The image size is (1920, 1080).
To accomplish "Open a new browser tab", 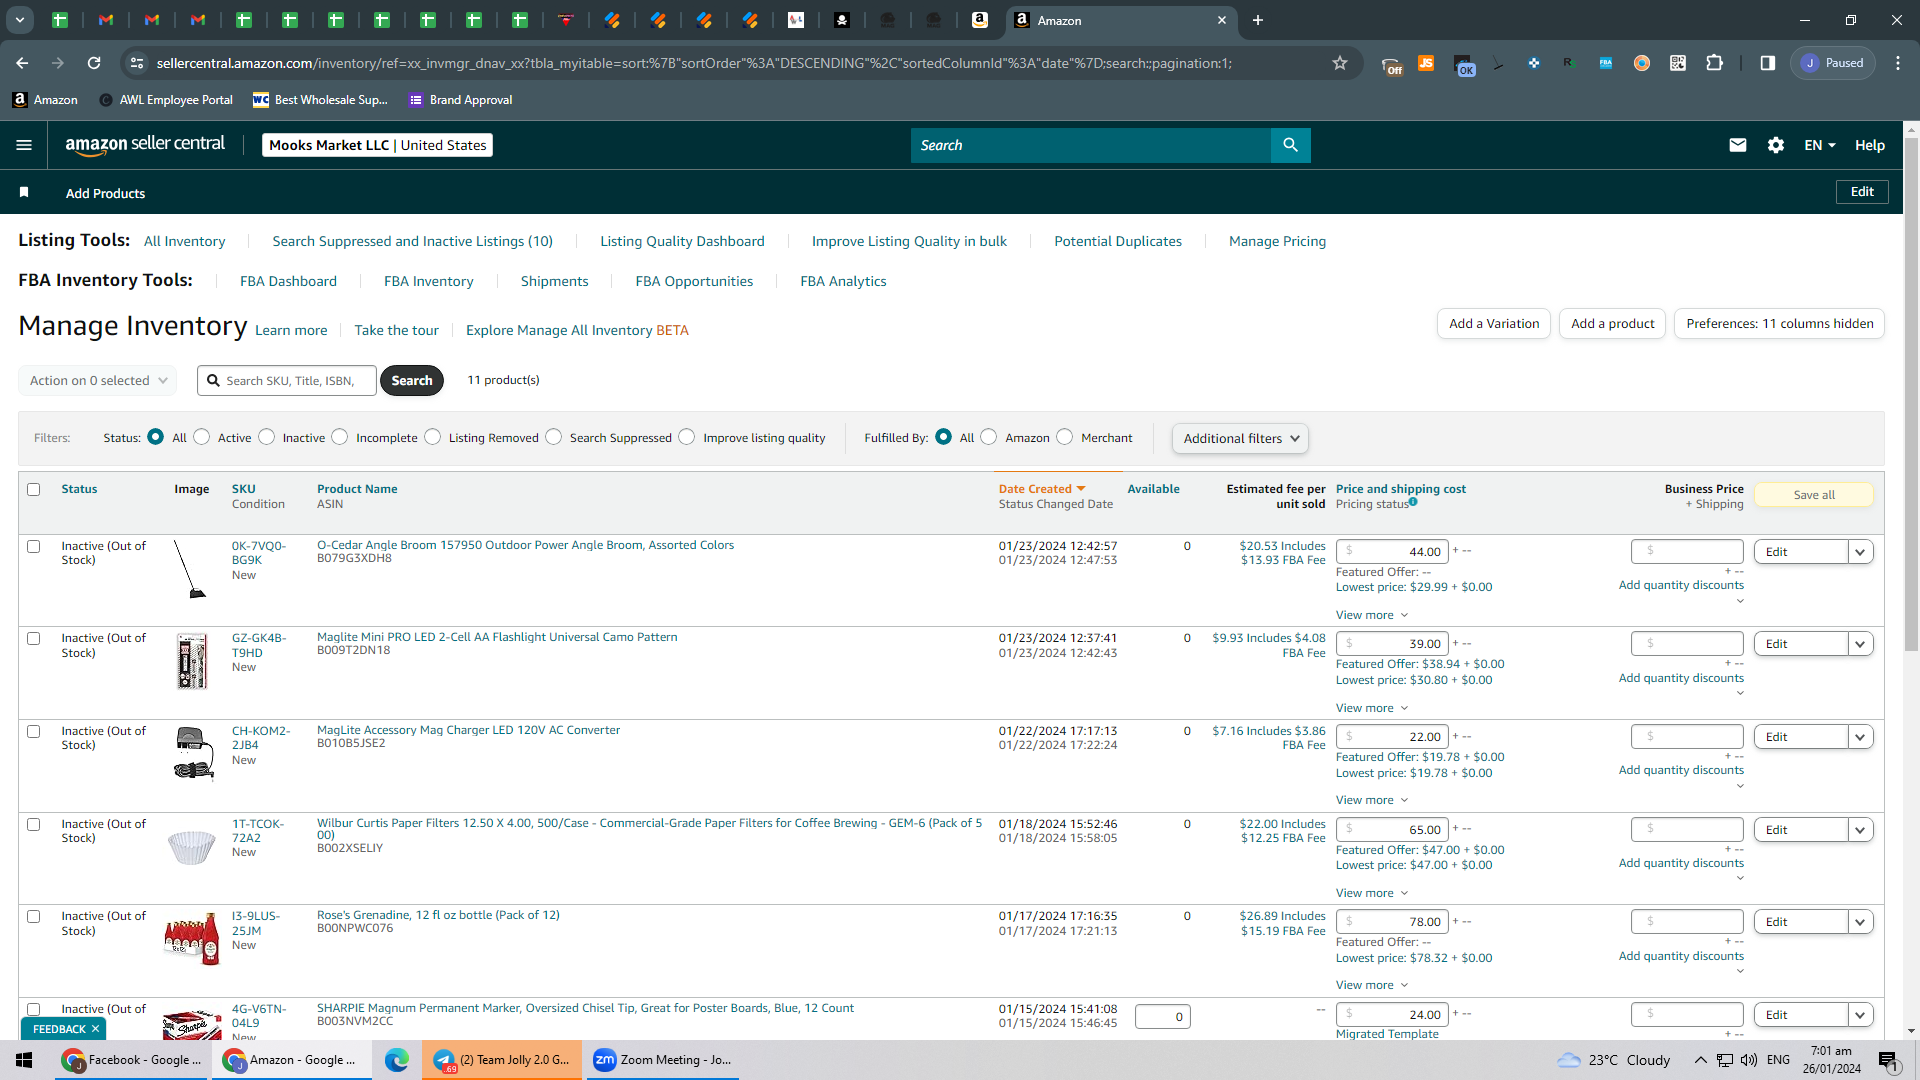I will point(1258,20).
